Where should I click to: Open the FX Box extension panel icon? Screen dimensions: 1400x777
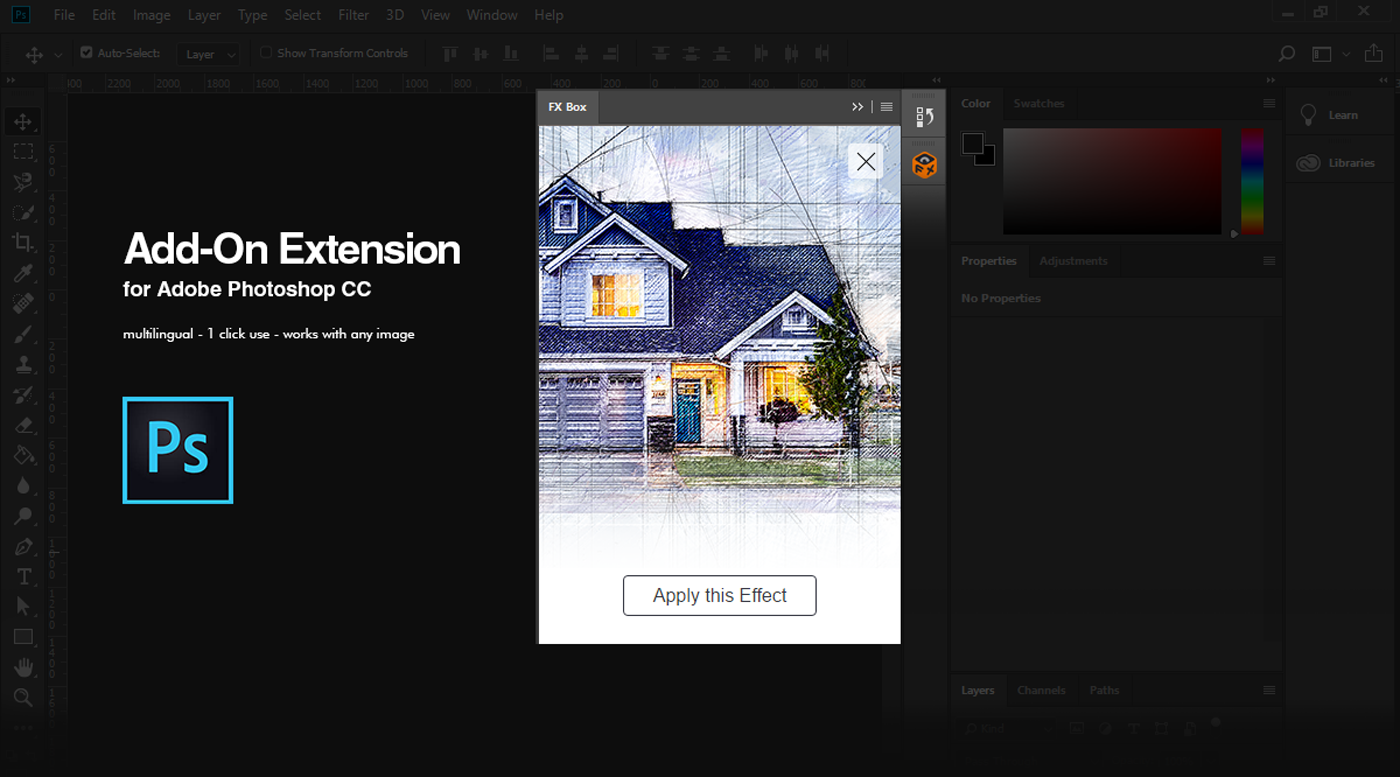pyautogui.click(x=923, y=163)
